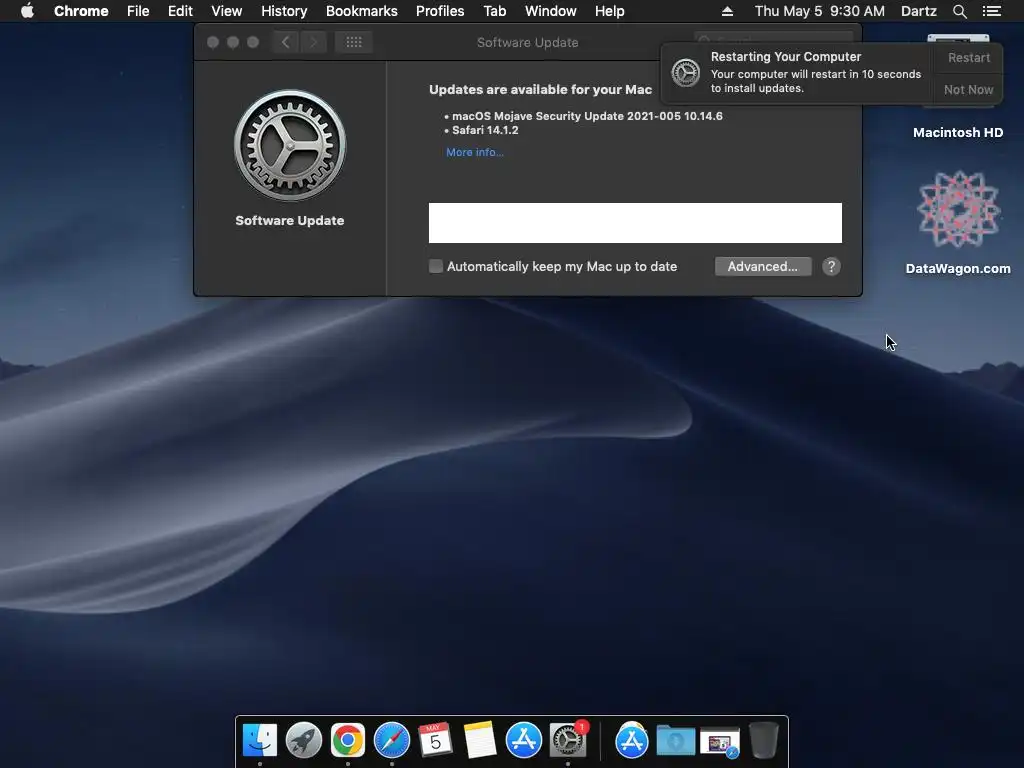Open the screenshot preview item in Dock
The image size is (1024, 768).
[719, 743]
